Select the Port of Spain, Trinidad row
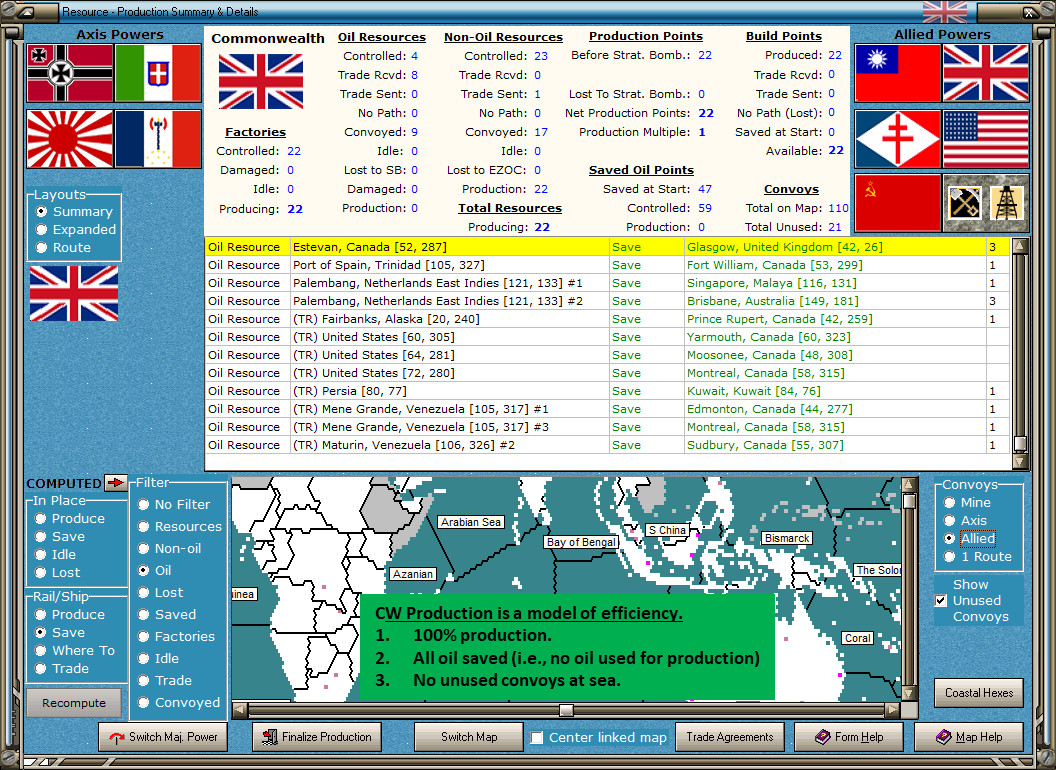Screen dimensions: 1056x770 pos(606,265)
